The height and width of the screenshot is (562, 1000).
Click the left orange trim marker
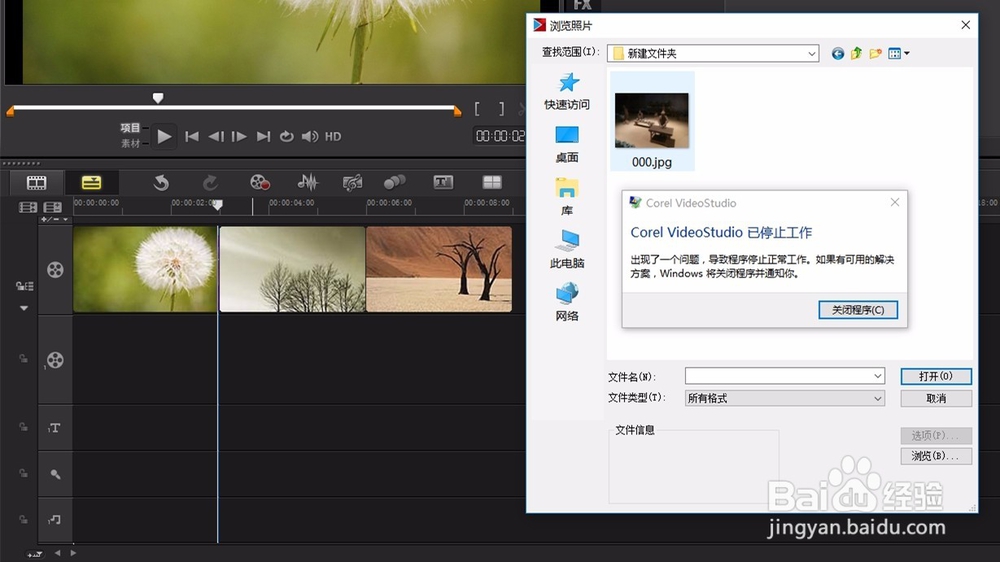(x=10, y=112)
